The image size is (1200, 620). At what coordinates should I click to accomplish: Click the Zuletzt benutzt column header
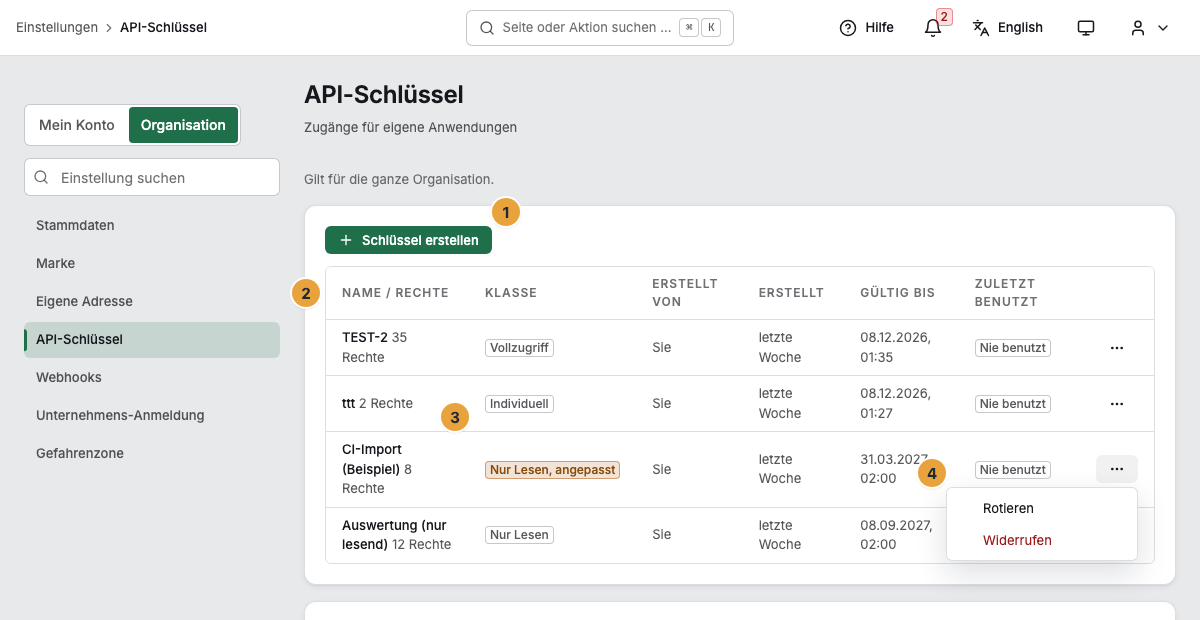[x=1006, y=293]
